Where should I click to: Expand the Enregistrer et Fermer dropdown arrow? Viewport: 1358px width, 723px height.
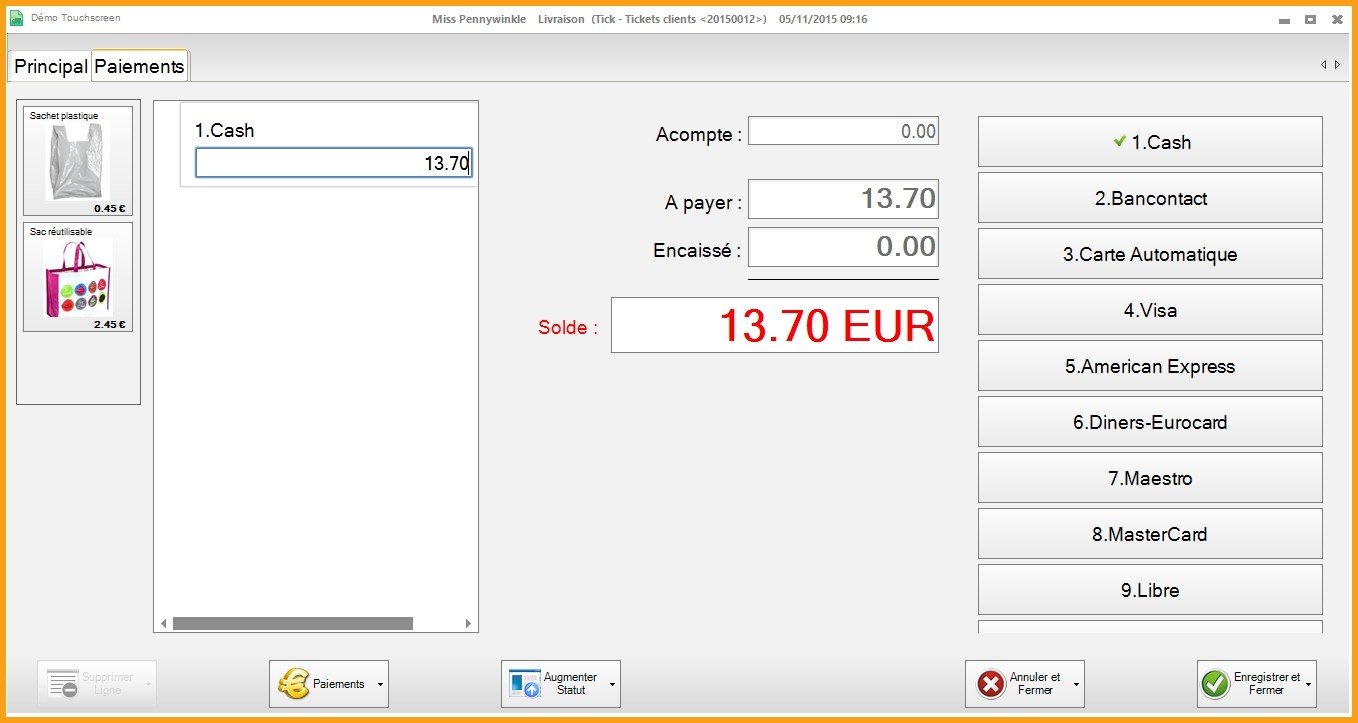click(1308, 685)
